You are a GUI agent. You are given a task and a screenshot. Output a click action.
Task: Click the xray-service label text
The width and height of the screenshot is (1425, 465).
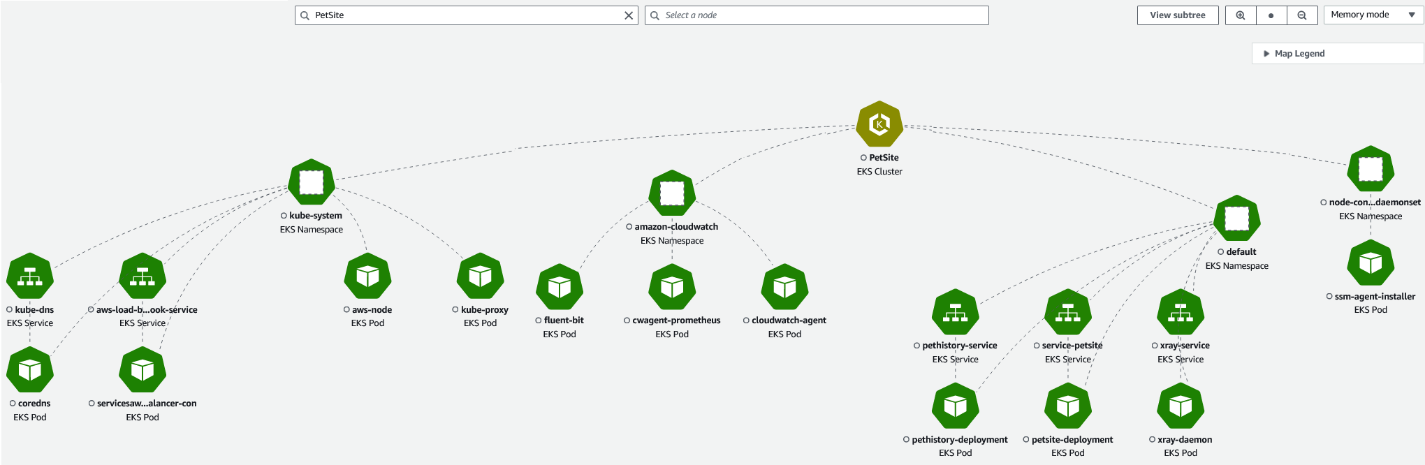click(1186, 345)
